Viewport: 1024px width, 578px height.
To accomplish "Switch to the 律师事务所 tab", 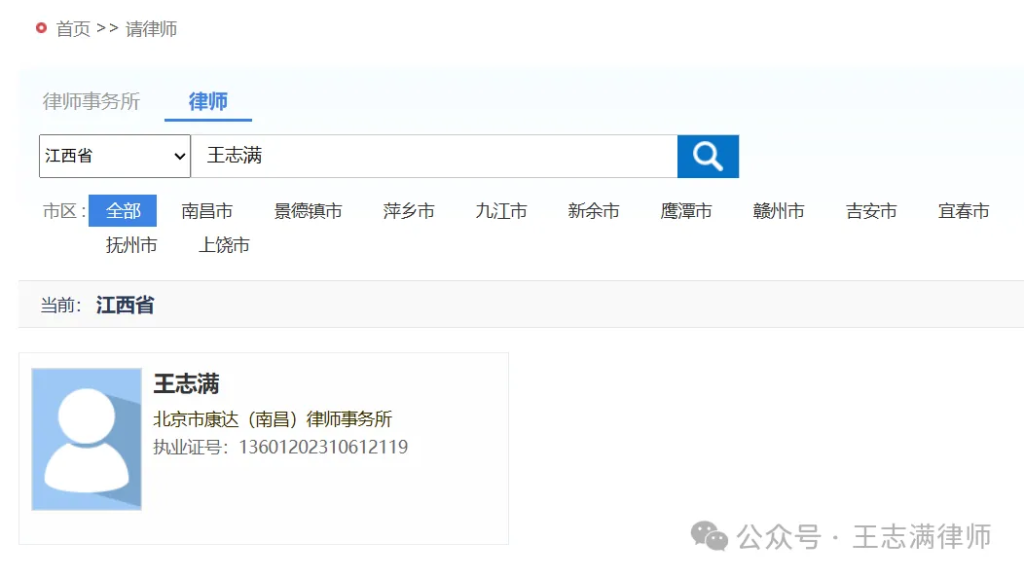I will (x=91, y=101).
